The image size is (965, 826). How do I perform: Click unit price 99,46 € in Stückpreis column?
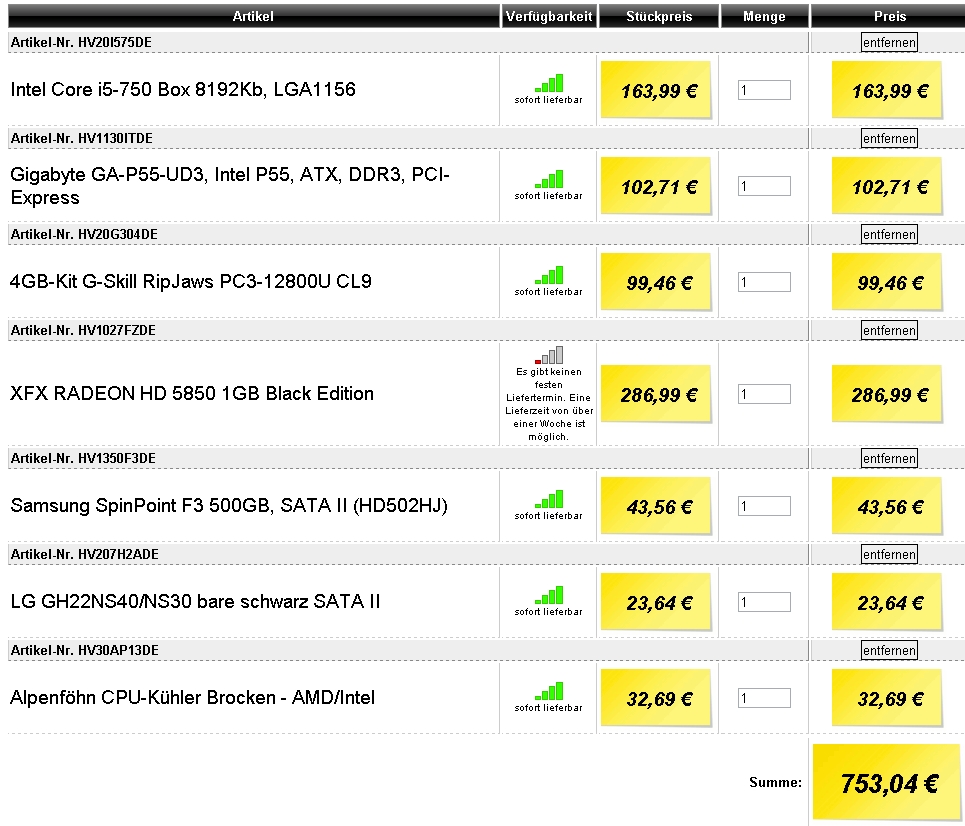tap(656, 283)
